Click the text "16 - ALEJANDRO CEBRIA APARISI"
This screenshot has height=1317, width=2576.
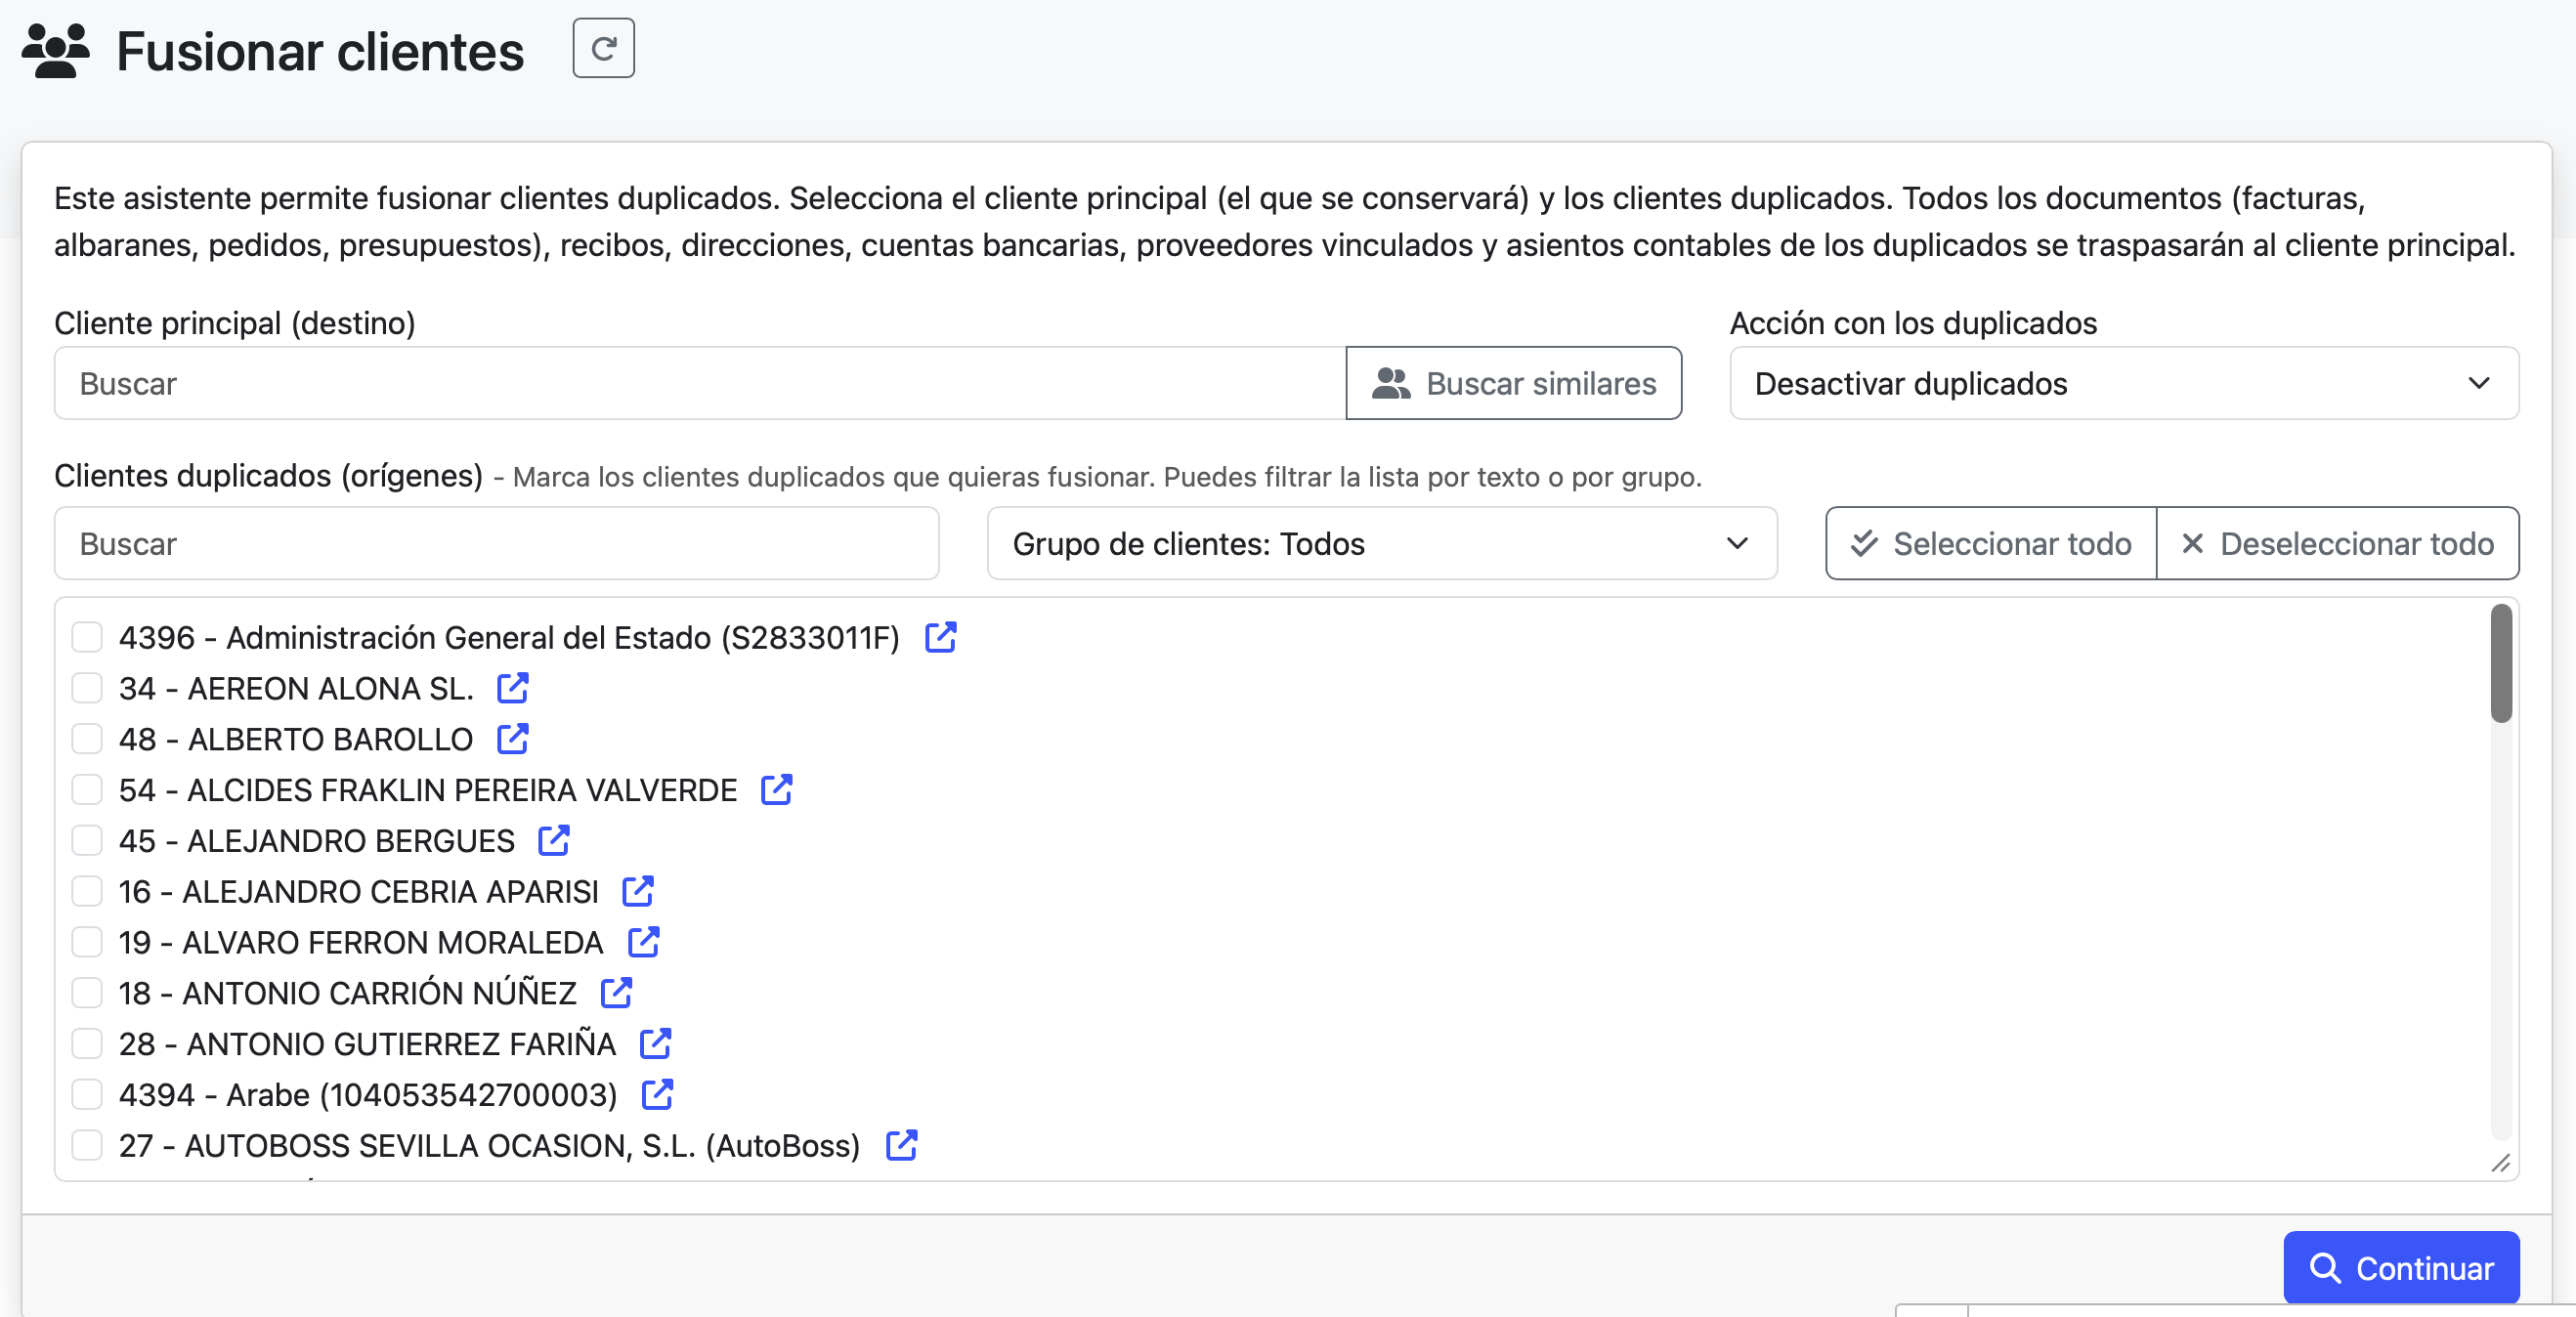coord(358,891)
